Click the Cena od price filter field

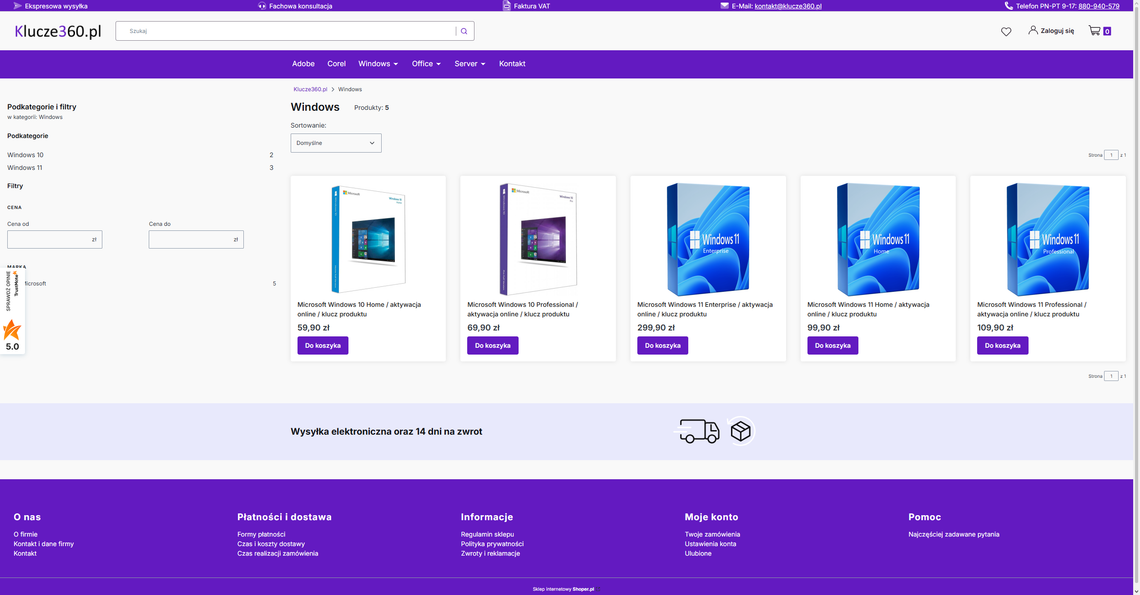coord(54,238)
